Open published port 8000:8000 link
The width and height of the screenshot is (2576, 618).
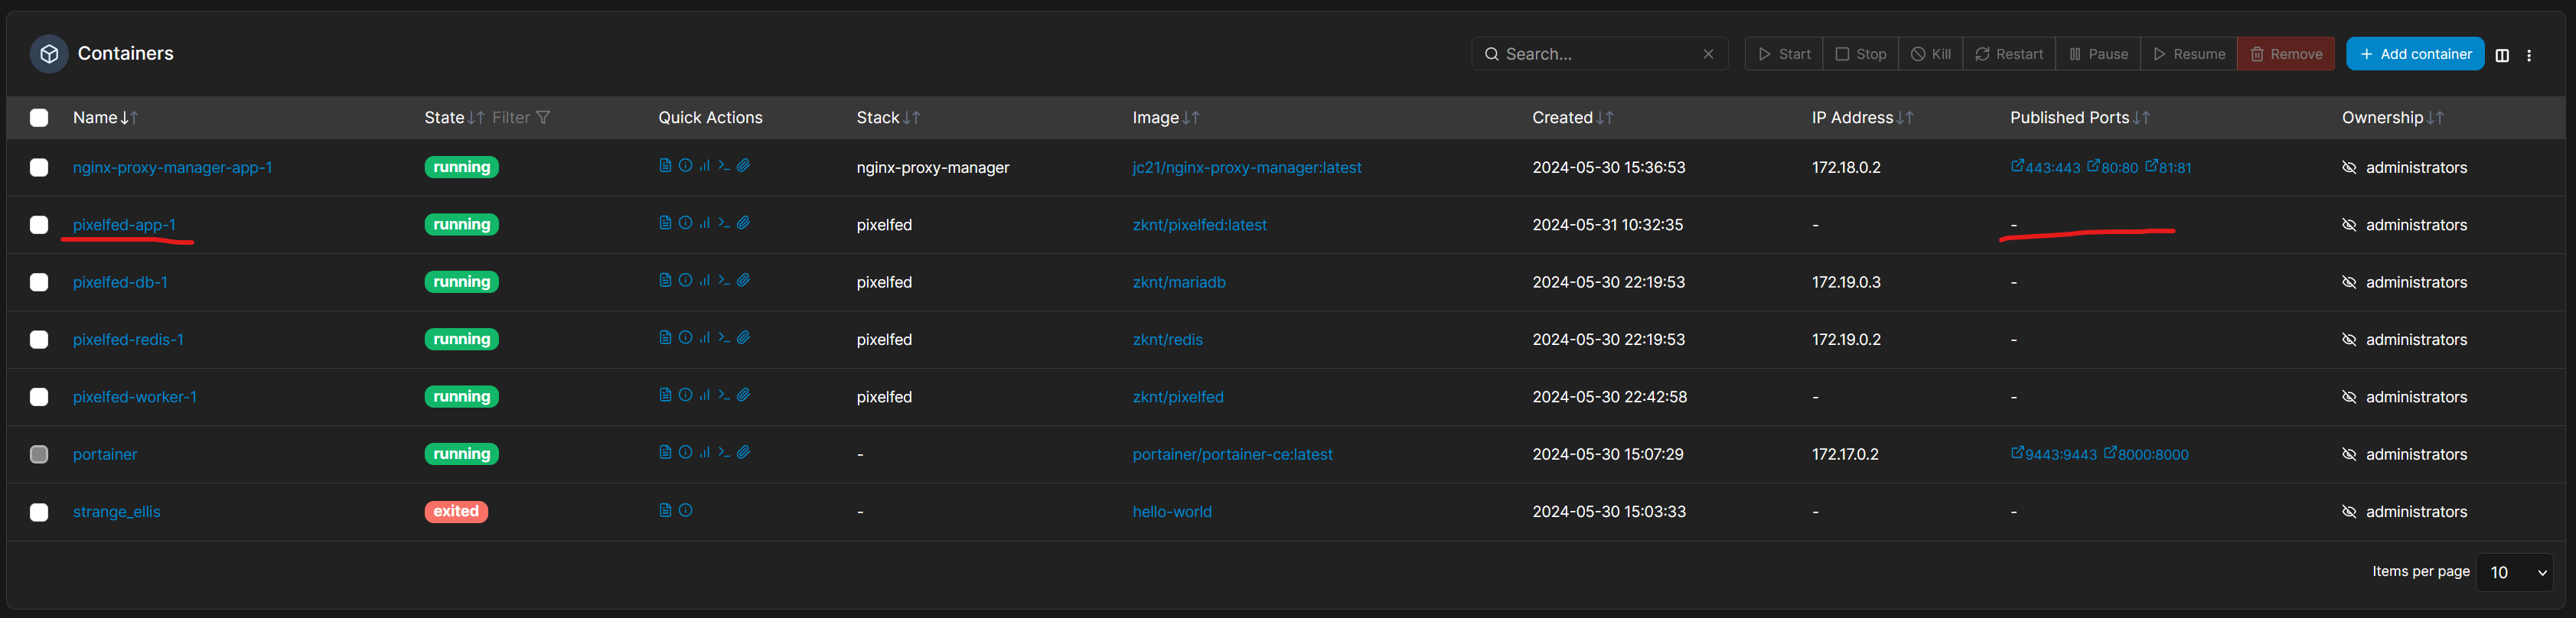pos(2146,454)
